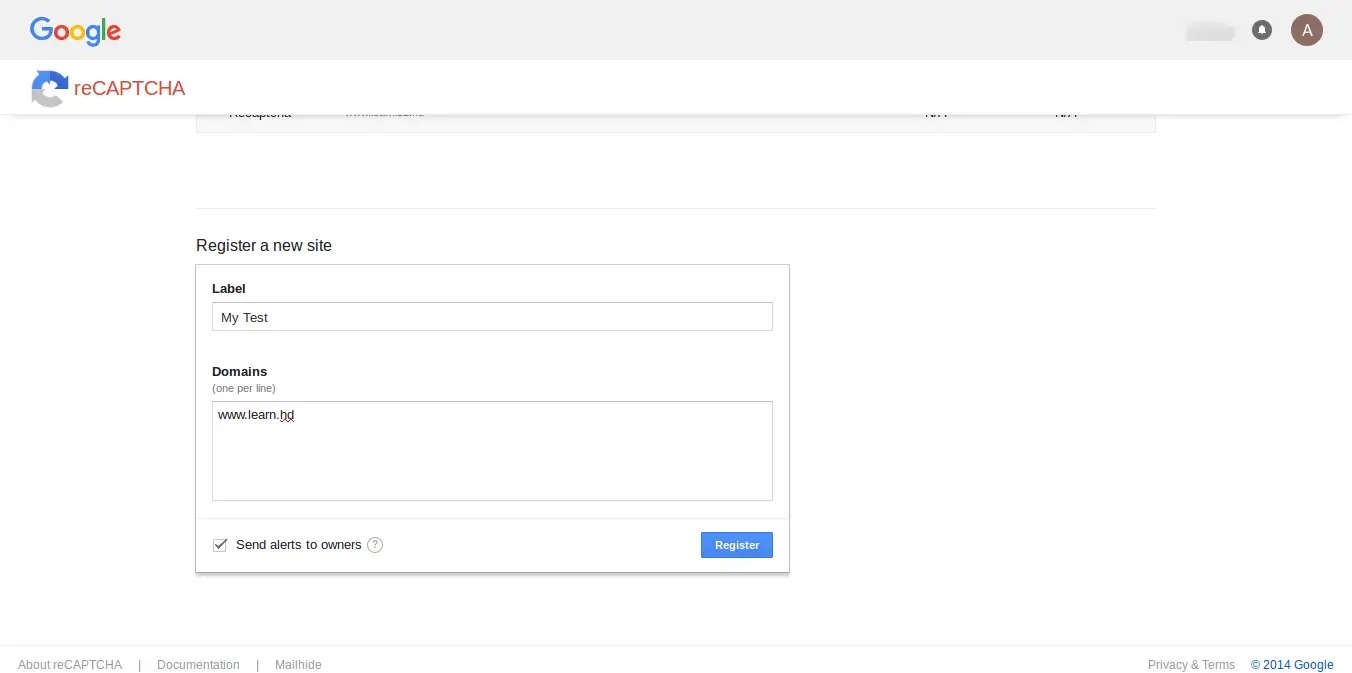Focus the Label field containing 'My Test'
Image resolution: width=1352 pixels, height=673 pixels.
492,317
